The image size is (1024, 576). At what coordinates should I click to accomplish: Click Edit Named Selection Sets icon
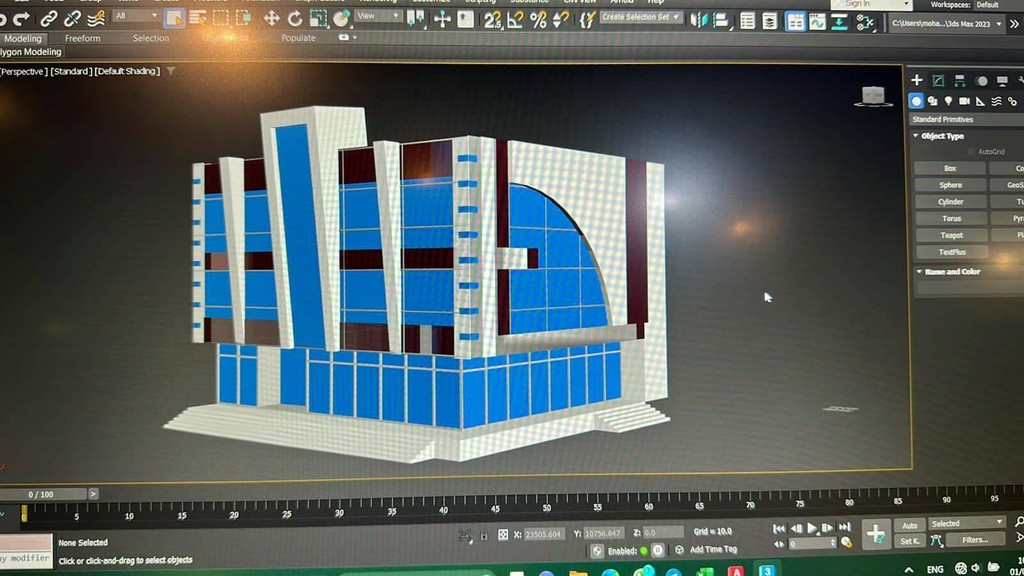[x=587, y=20]
